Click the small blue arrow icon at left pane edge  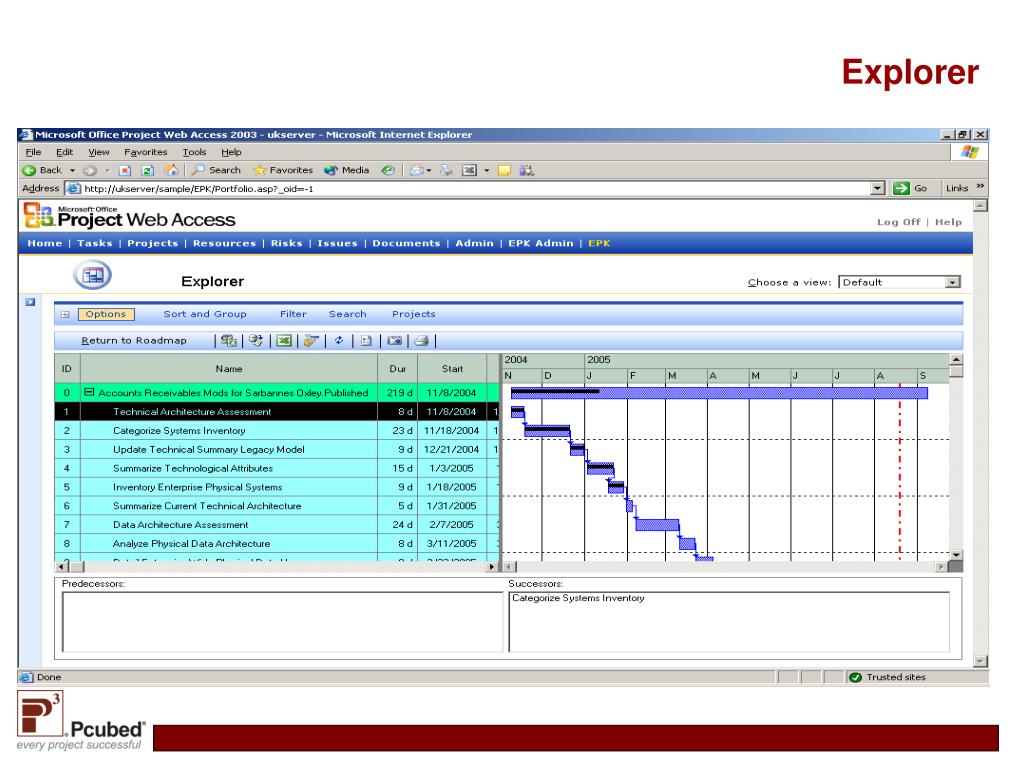(x=30, y=302)
